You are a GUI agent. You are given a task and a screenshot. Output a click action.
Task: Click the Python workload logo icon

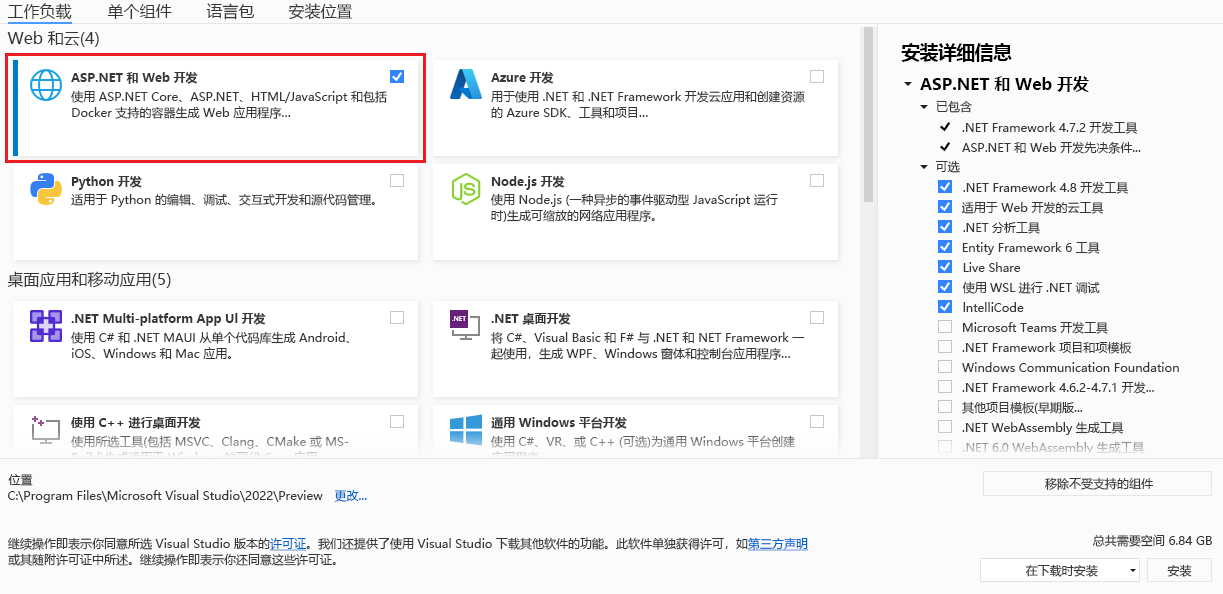click(x=46, y=189)
